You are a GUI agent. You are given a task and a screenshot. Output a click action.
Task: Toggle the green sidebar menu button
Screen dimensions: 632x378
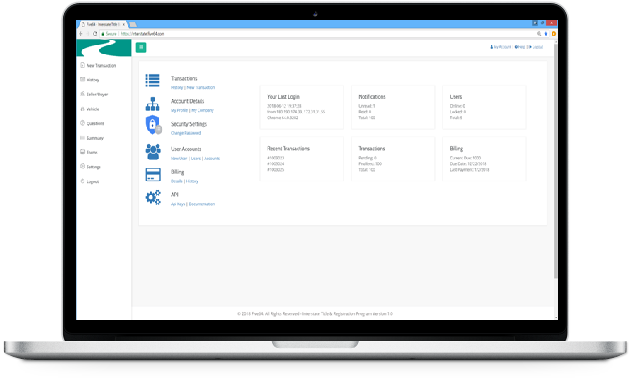coord(141,48)
